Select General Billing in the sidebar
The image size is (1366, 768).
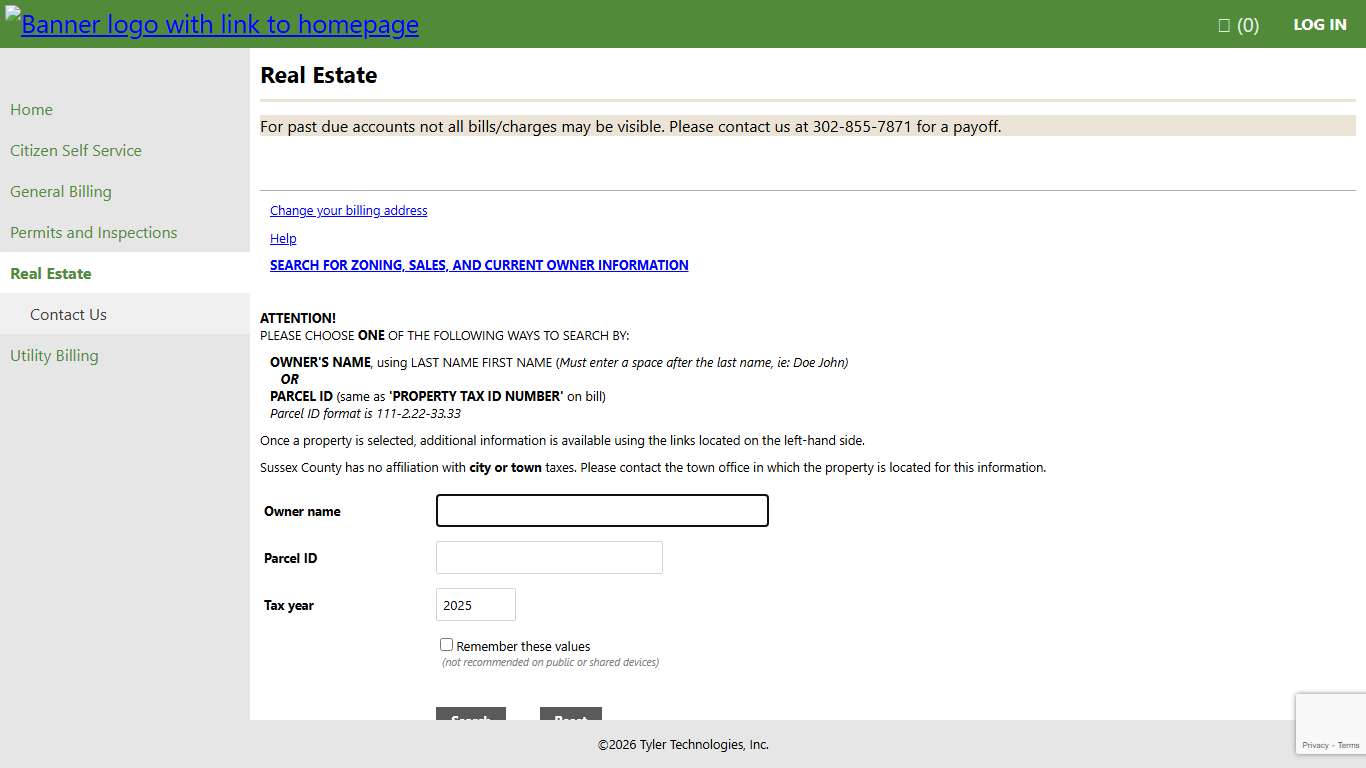click(61, 192)
